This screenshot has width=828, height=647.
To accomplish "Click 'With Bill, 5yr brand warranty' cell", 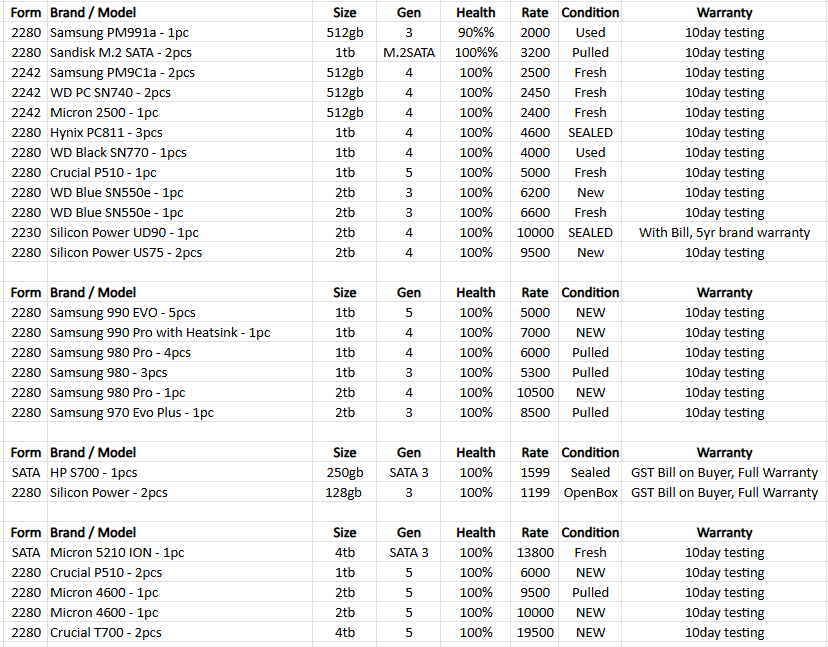I will [x=724, y=232].
